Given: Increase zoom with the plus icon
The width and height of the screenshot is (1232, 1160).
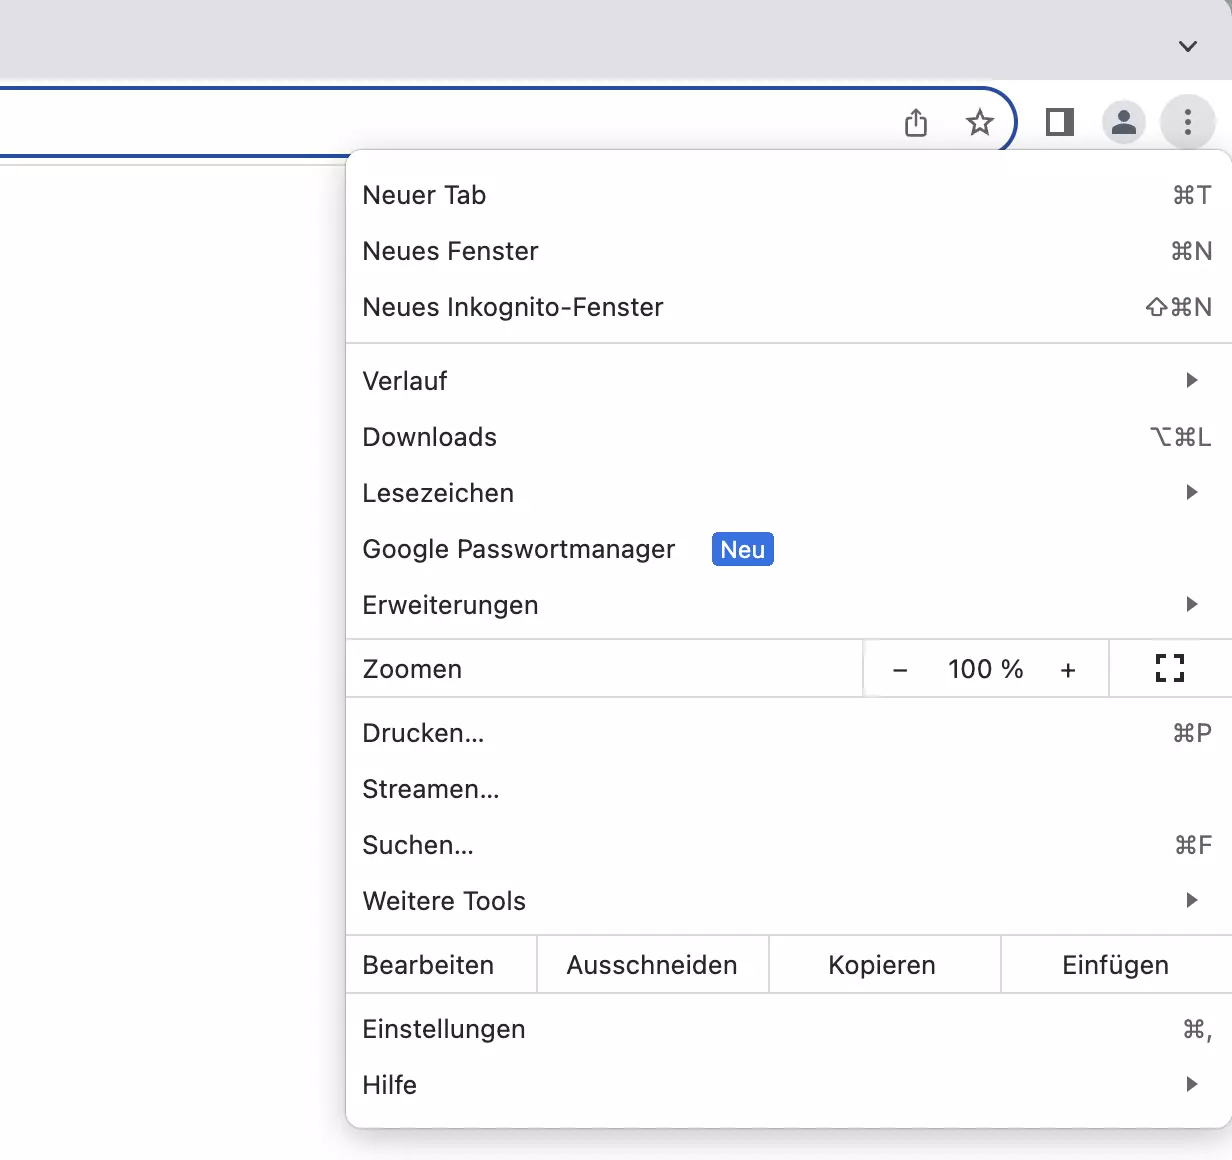Looking at the screenshot, I should [x=1068, y=669].
